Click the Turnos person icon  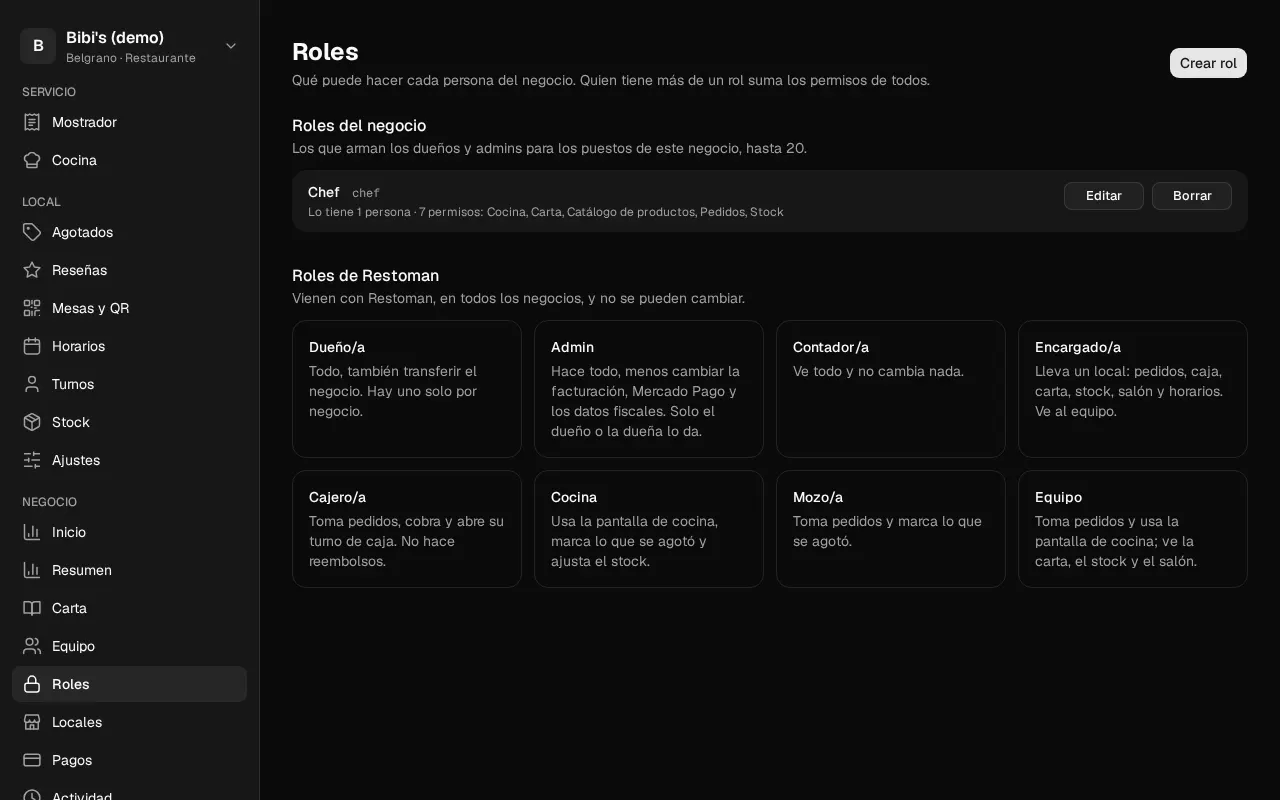(32, 384)
